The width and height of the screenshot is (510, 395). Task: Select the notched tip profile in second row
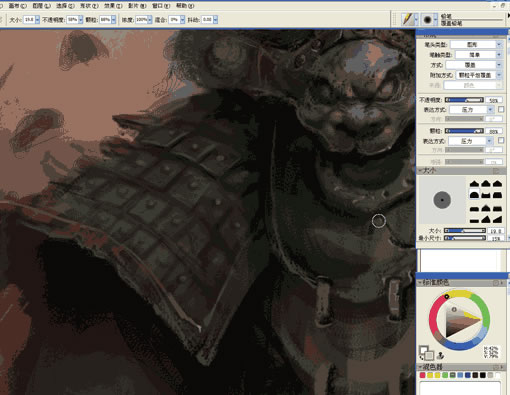pyautogui.click(x=486, y=195)
